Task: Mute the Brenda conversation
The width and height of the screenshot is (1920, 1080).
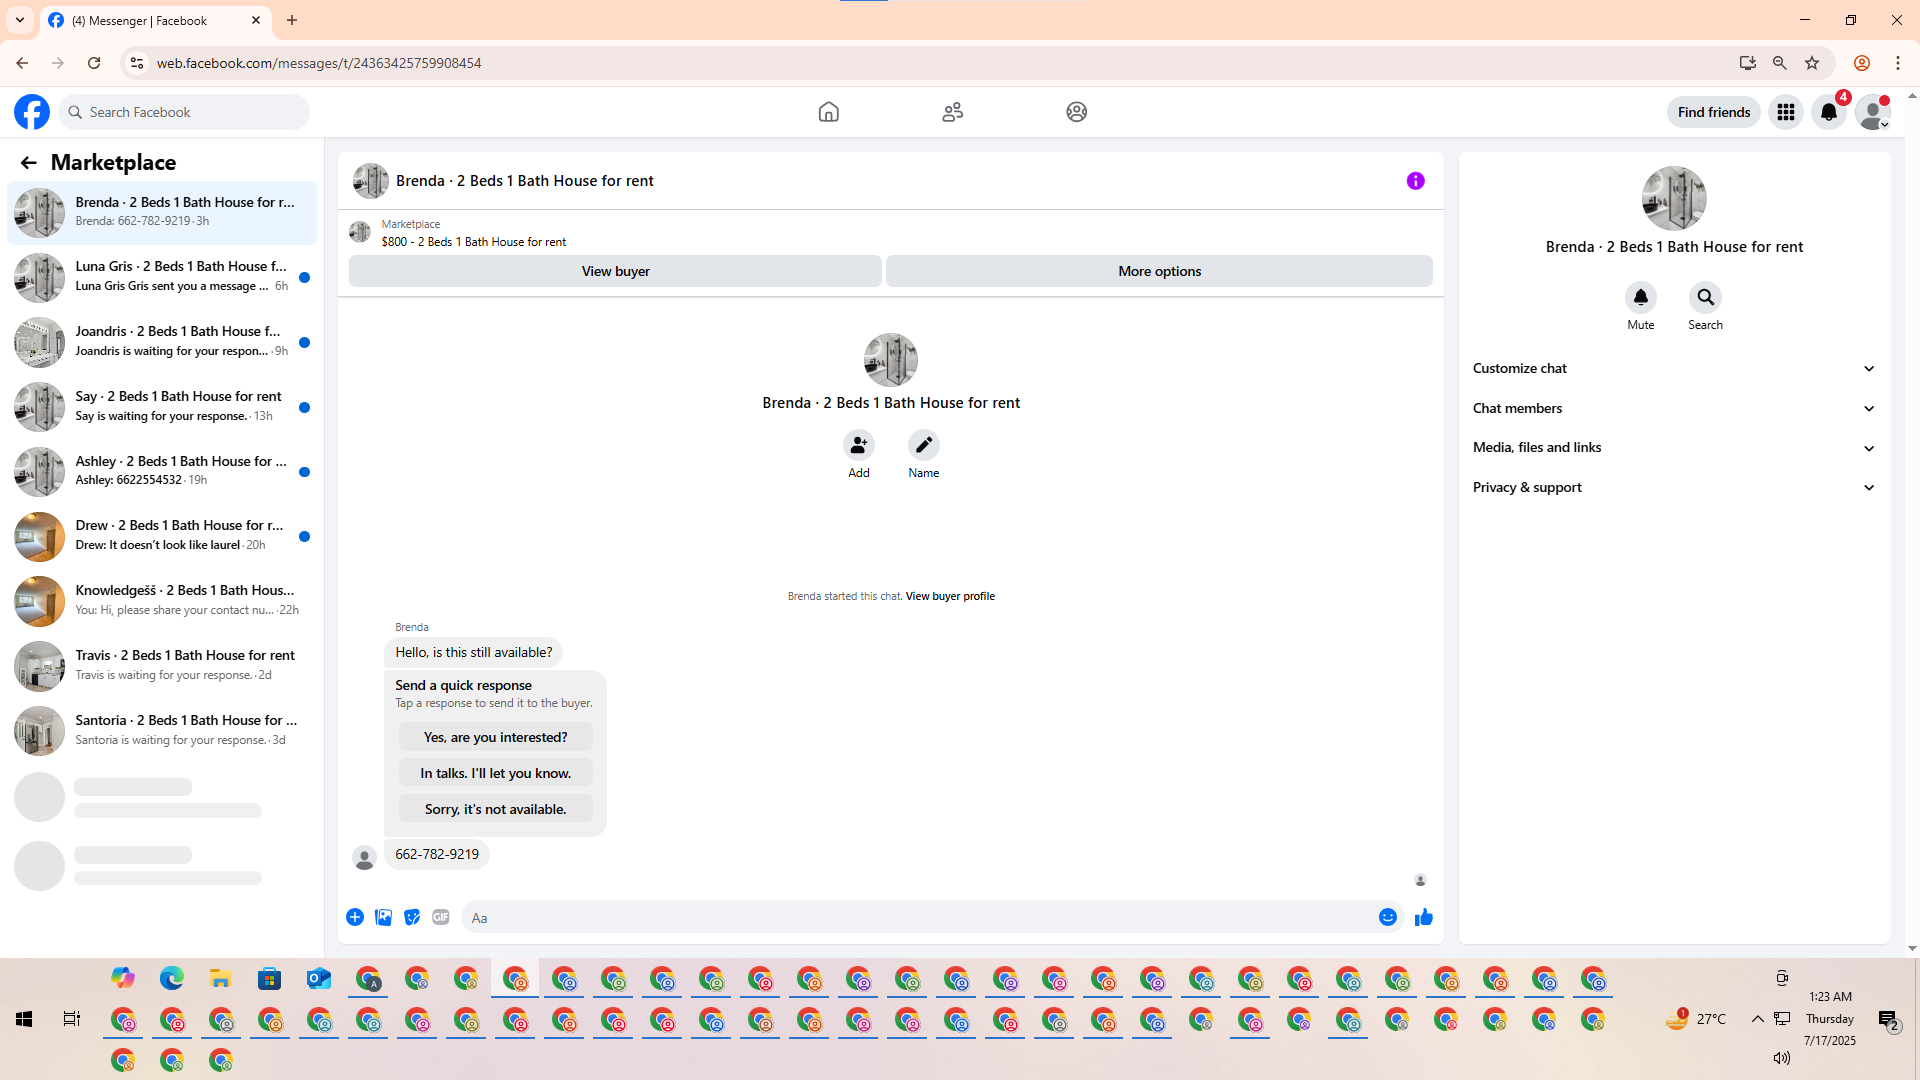Action: click(x=1641, y=298)
